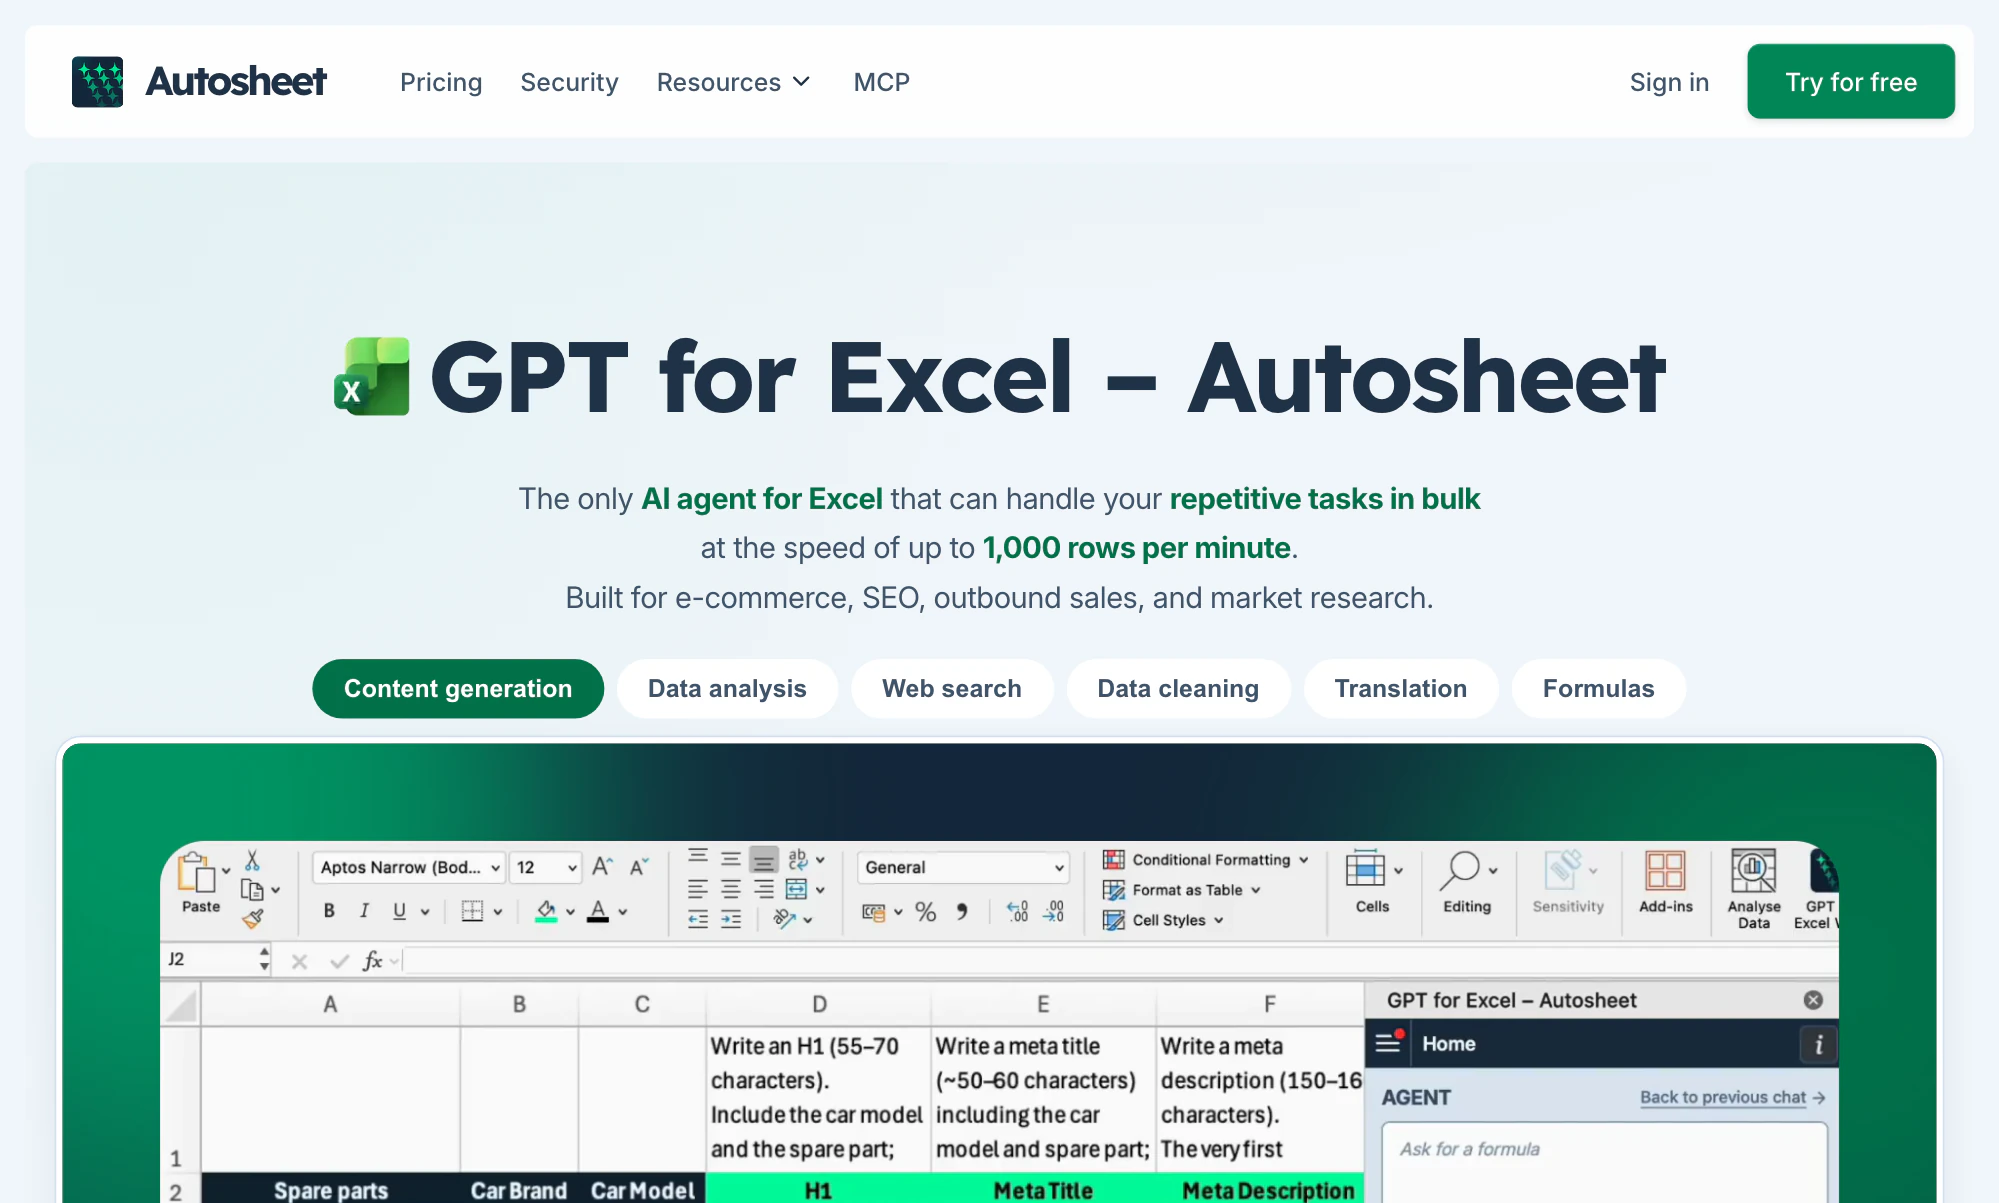Viewport: 1999px width, 1203px height.
Task: Switch to the Data cleaning tab
Action: tap(1178, 689)
